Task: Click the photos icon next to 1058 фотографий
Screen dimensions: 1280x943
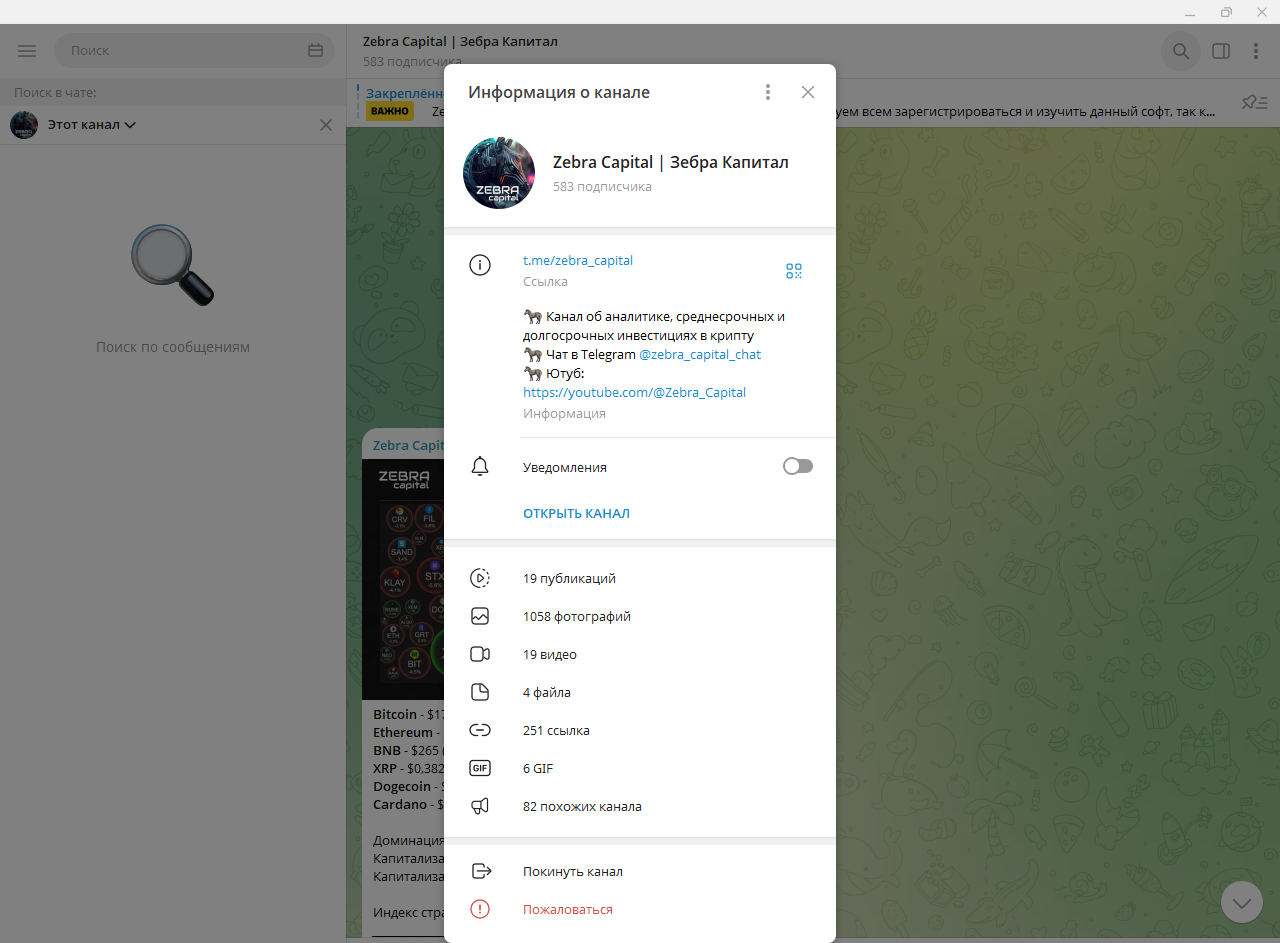Action: [480, 616]
